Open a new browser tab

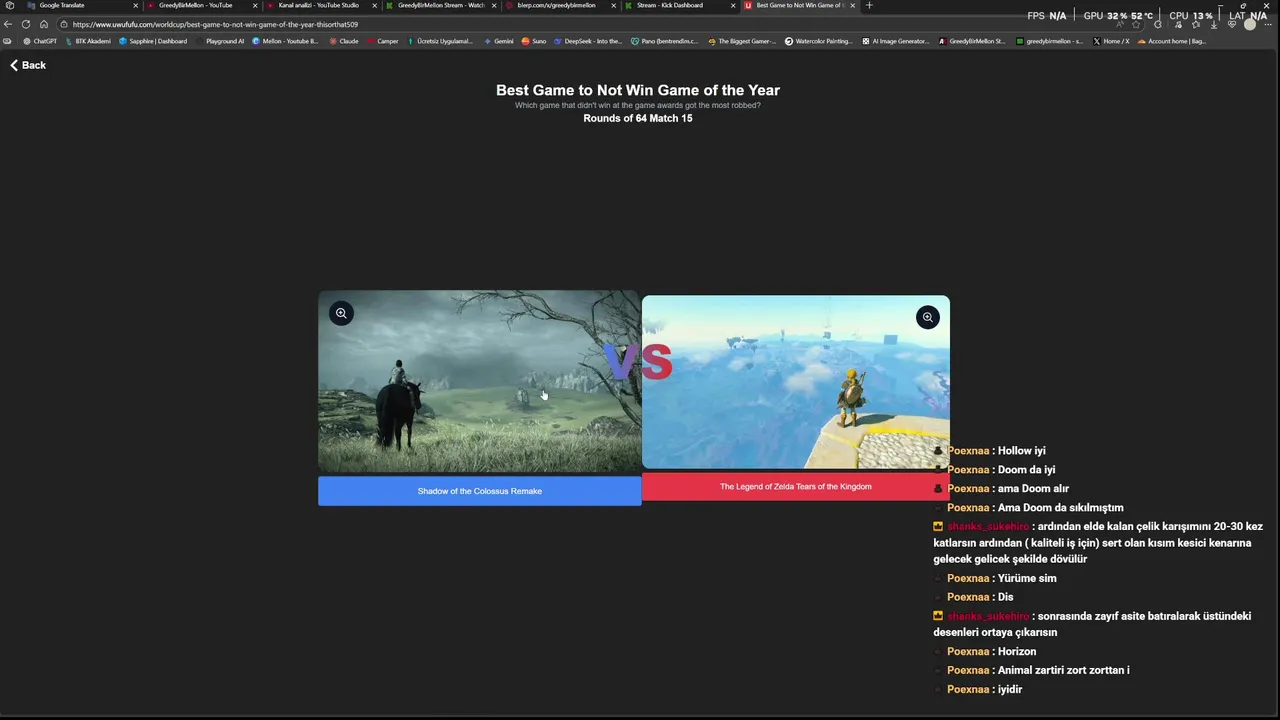(869, 5)
